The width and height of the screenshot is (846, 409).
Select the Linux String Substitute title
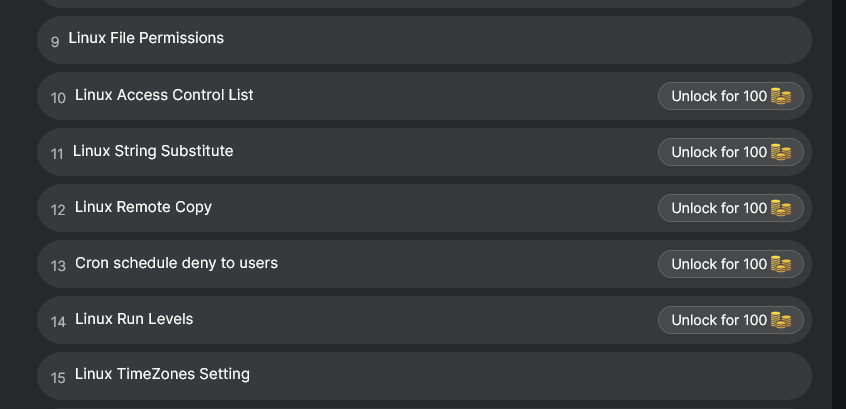pos(153,151)
